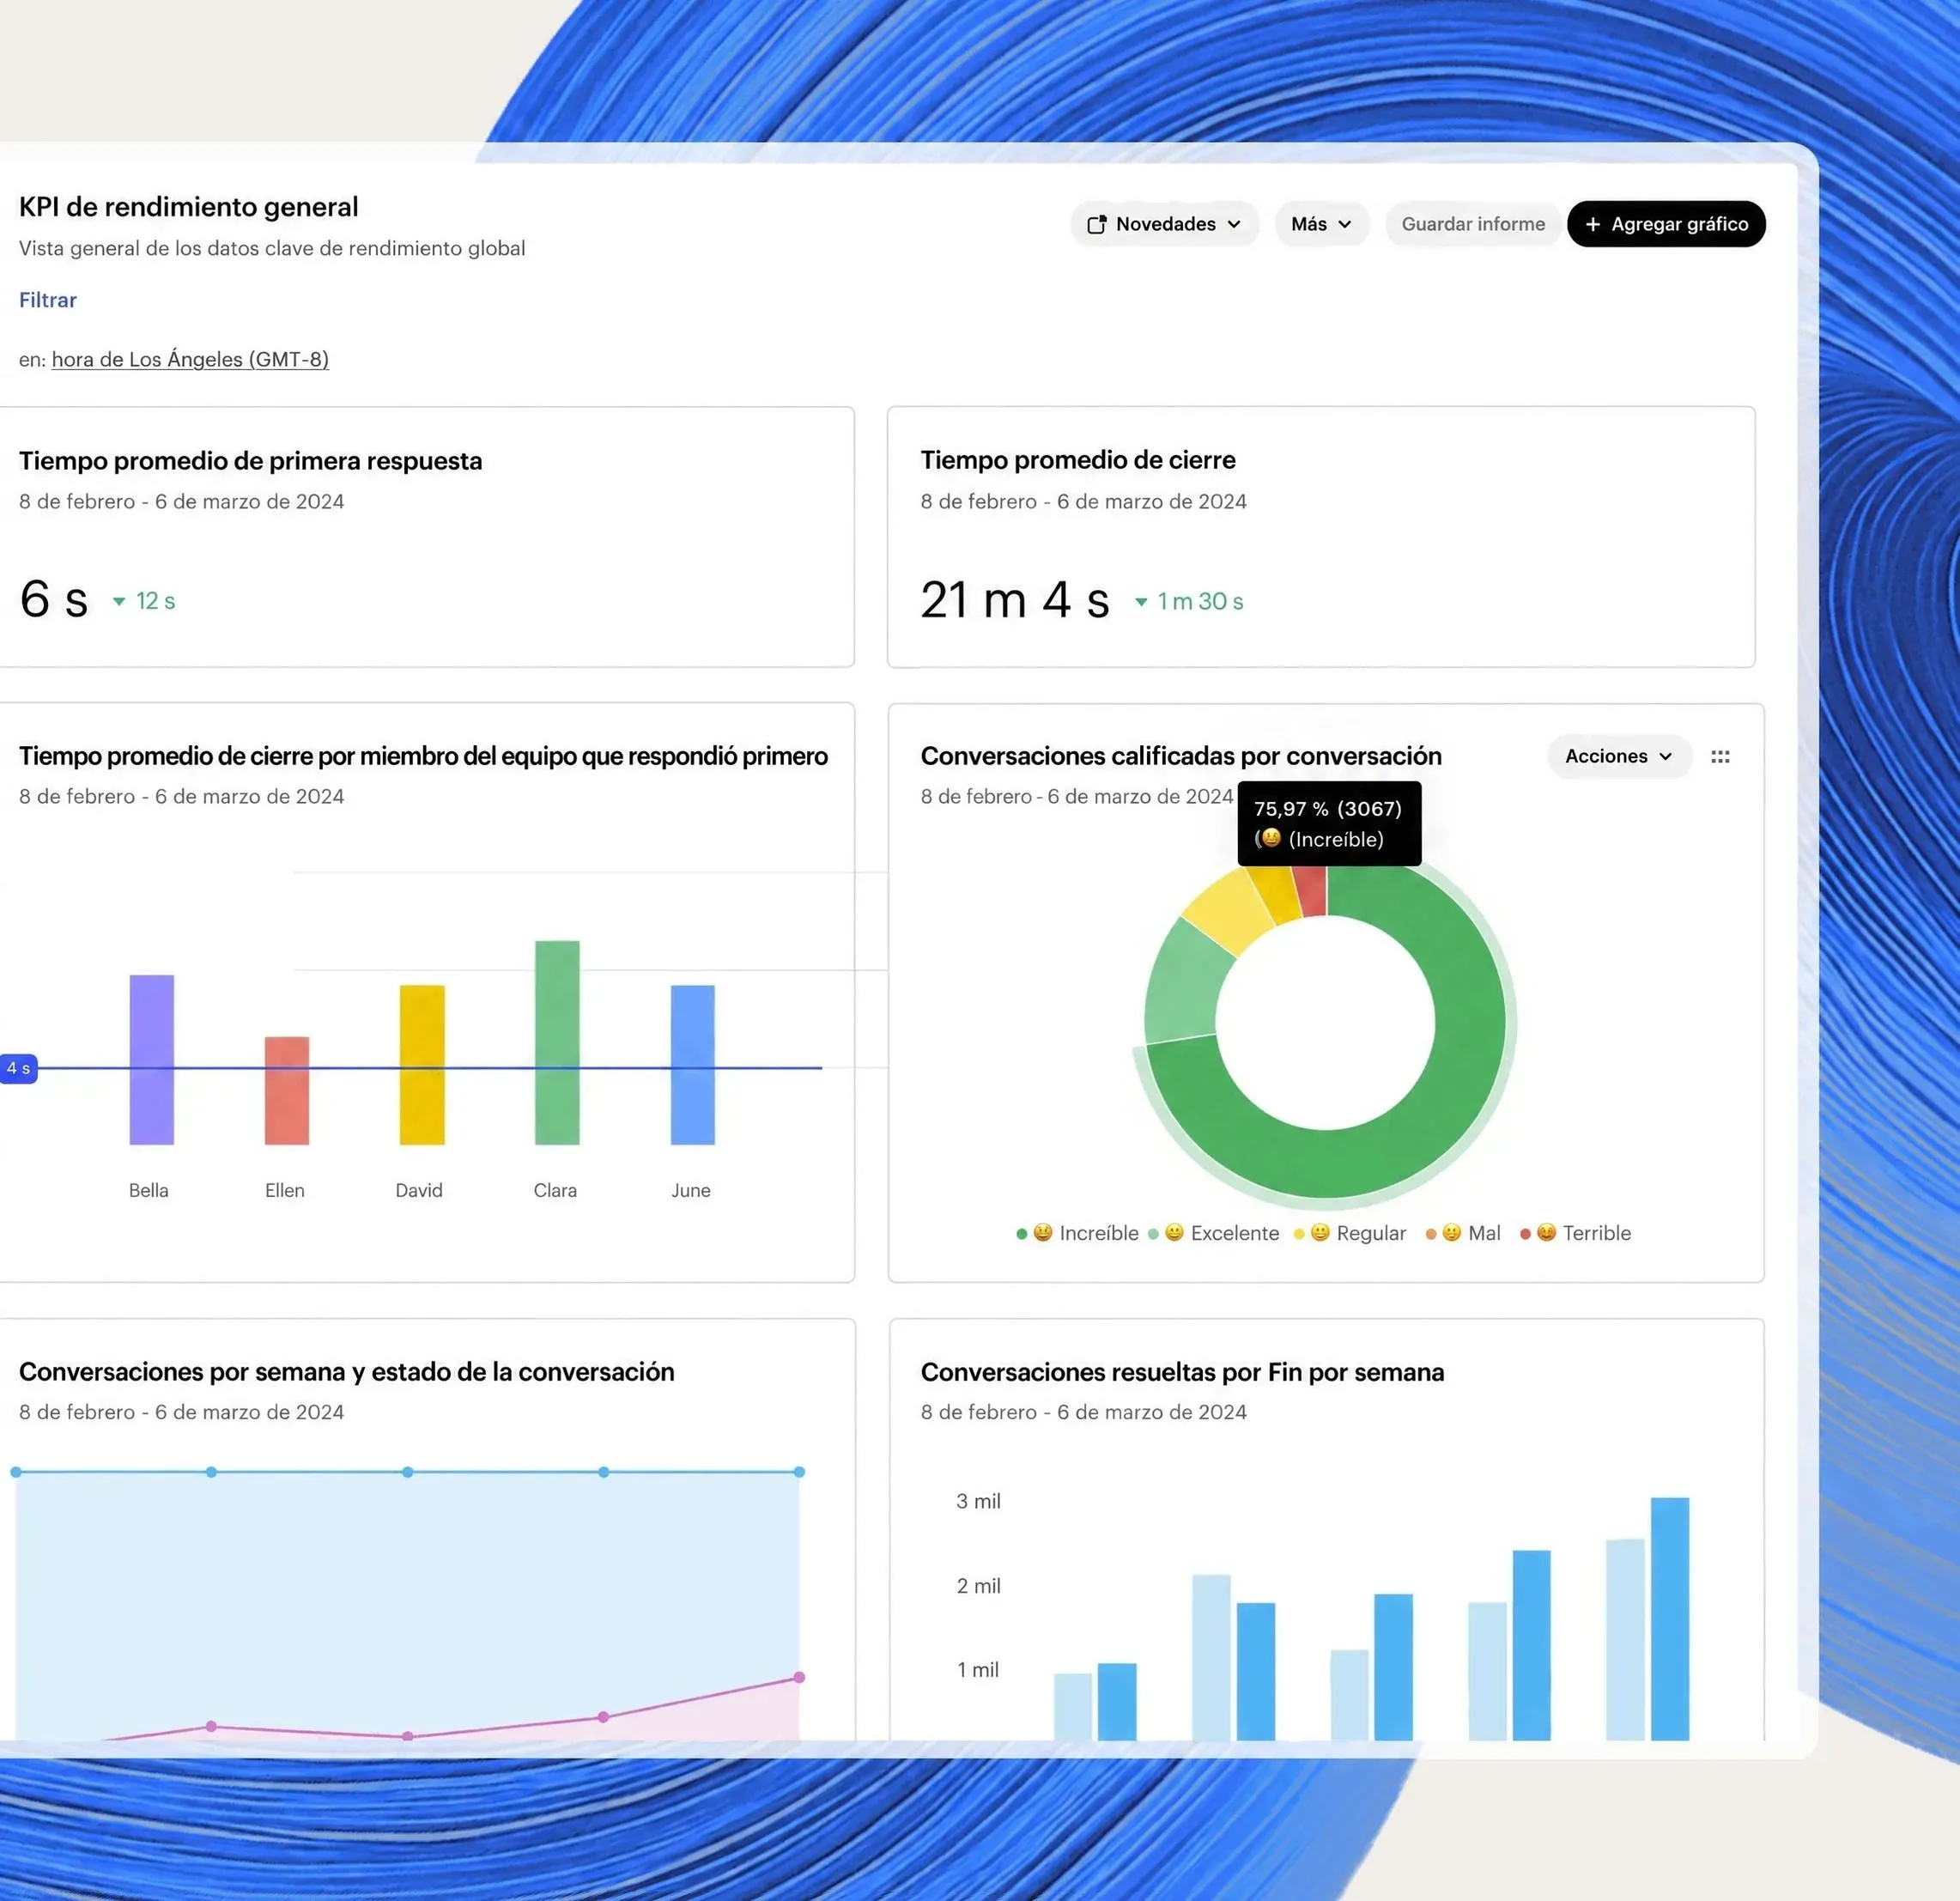Click Agregar gráfico button
This screenshot has height=1901, width=1960.
pos(1666,224)
